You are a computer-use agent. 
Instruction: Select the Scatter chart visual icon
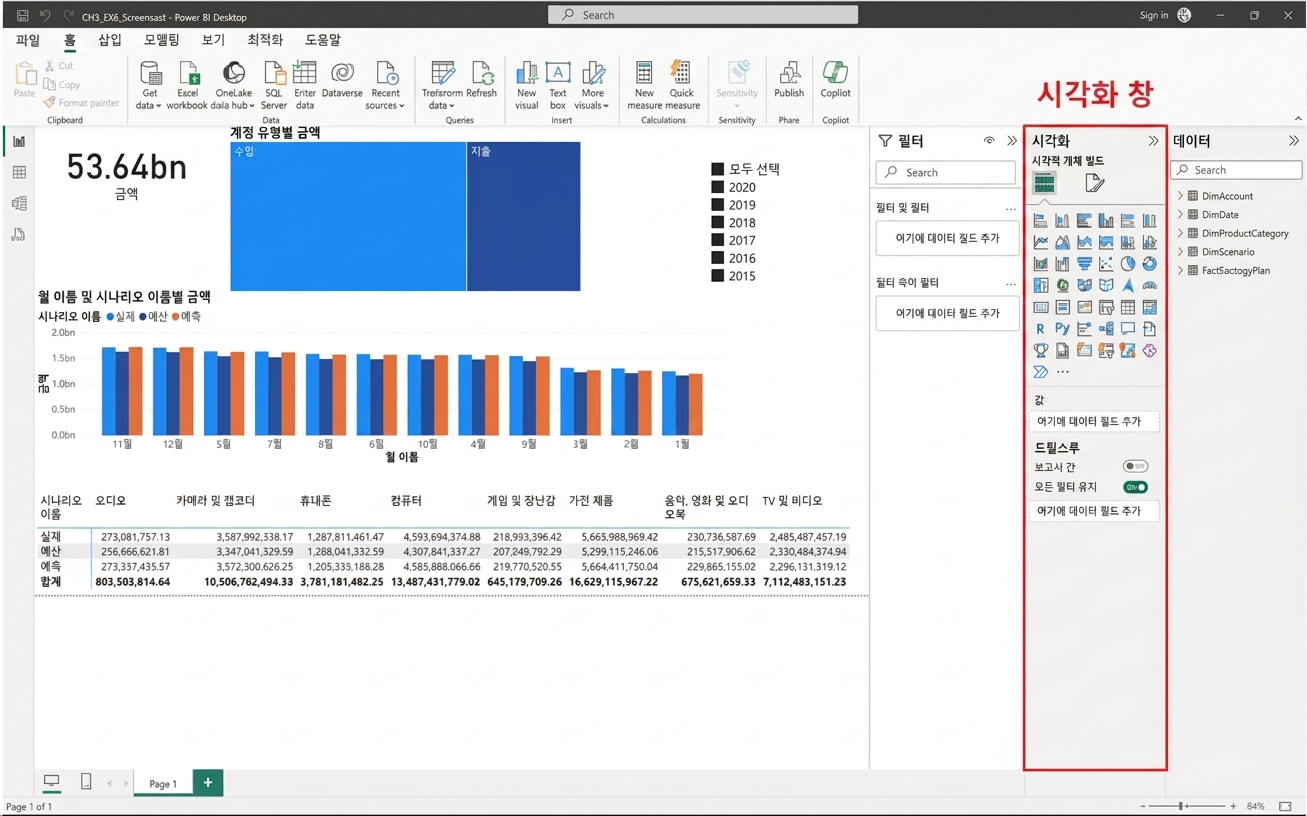tap(1106, 264)
